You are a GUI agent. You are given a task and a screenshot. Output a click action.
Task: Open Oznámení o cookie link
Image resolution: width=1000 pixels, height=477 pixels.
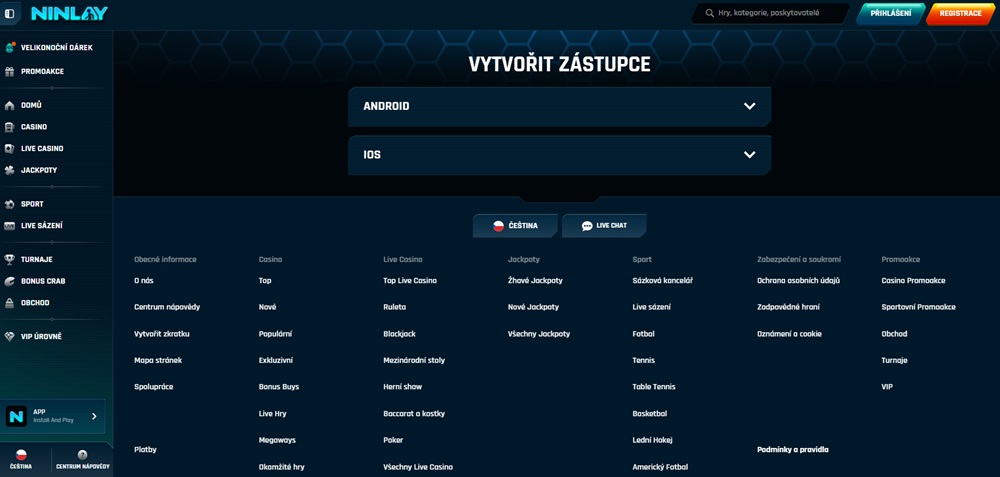point(789,334)
